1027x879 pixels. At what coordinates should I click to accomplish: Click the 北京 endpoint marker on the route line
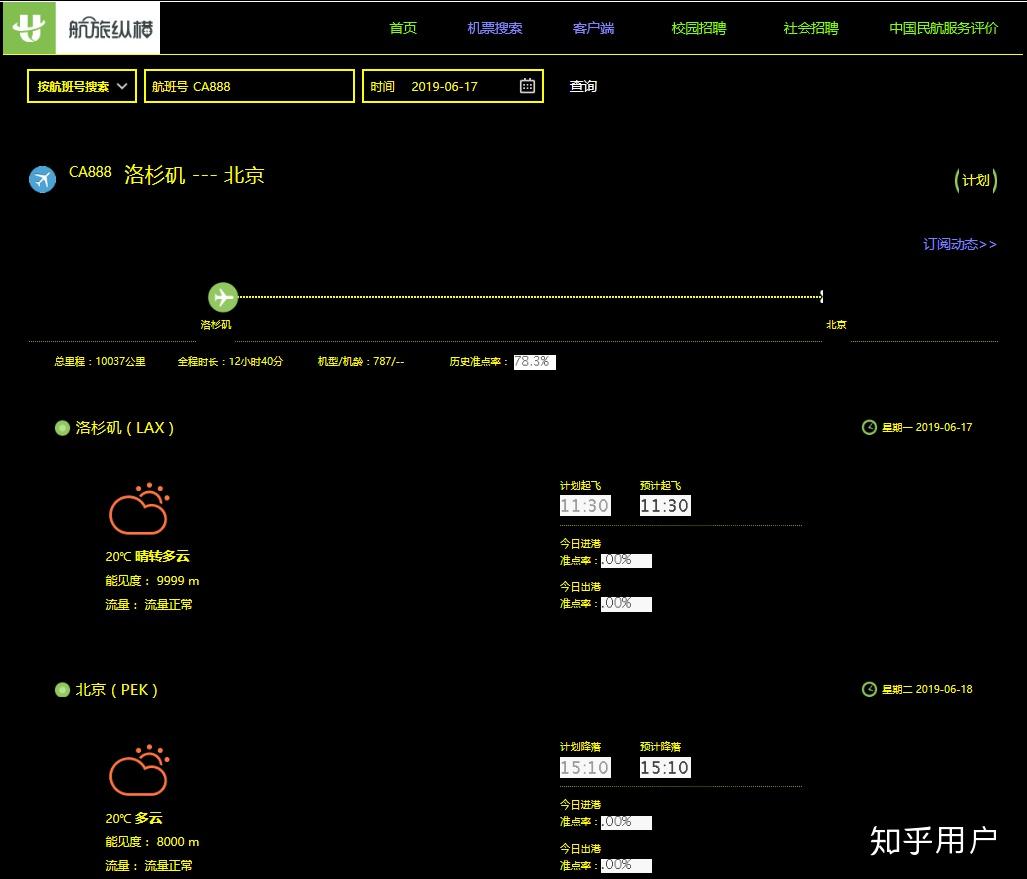tap(821, 296)
